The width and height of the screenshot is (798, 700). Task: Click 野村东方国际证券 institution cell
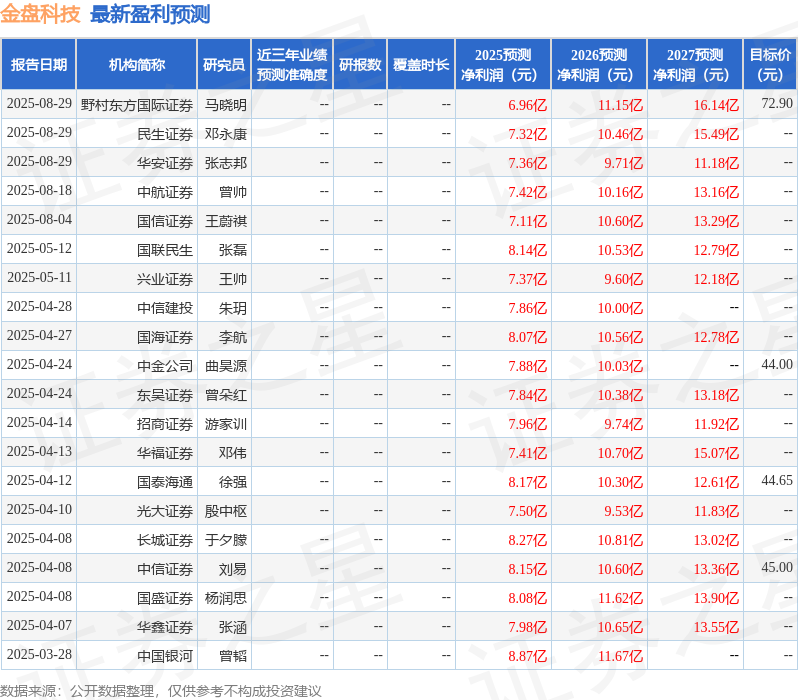pyautogui.click(x=137, y=105)
